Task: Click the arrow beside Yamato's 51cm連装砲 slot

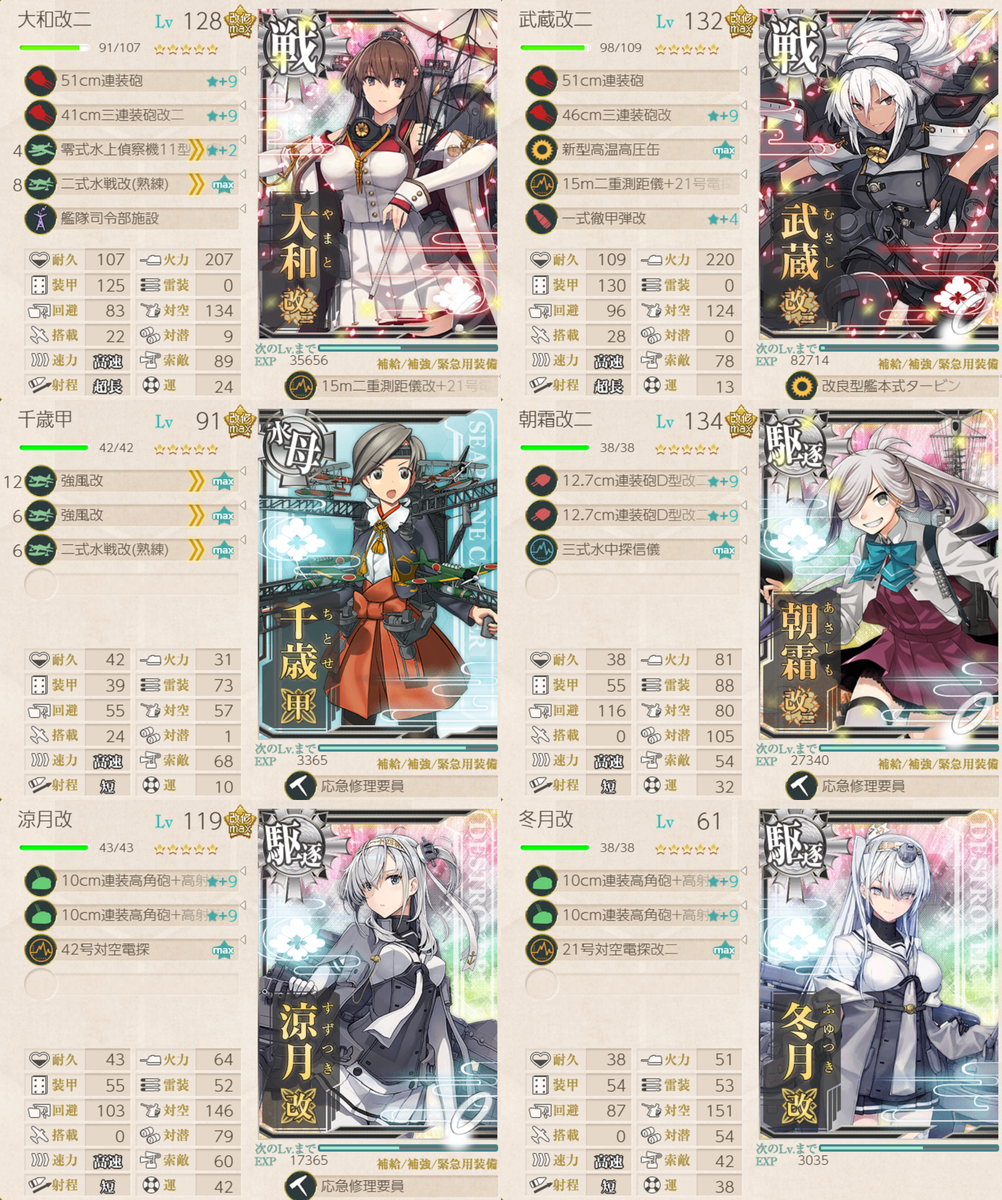Action: 244,73
